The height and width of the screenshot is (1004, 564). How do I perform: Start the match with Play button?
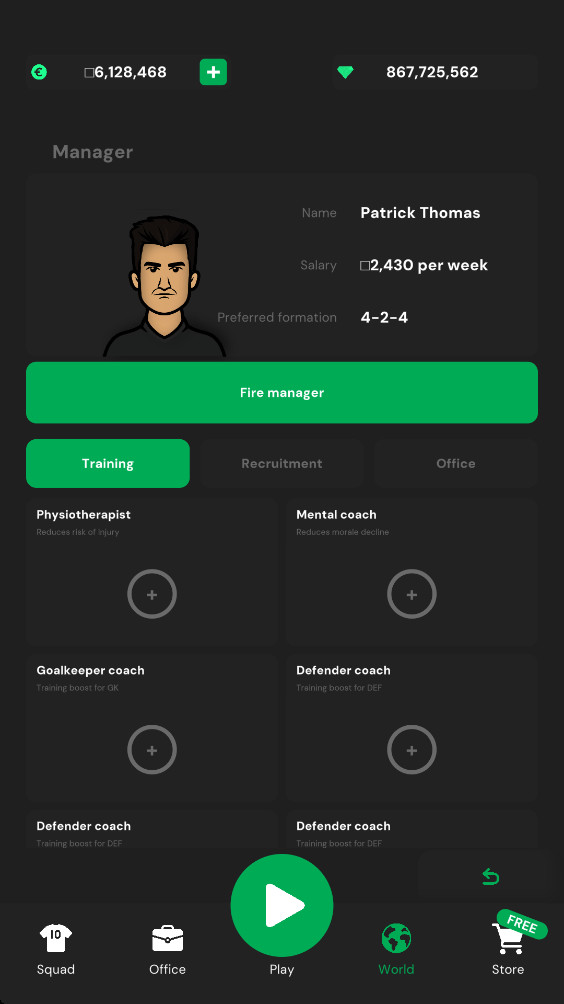click(282, 905)
